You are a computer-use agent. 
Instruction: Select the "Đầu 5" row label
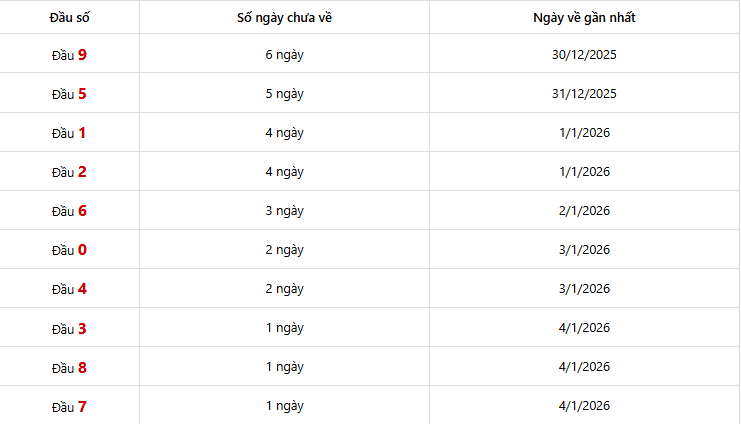click(x=69, y=94)
